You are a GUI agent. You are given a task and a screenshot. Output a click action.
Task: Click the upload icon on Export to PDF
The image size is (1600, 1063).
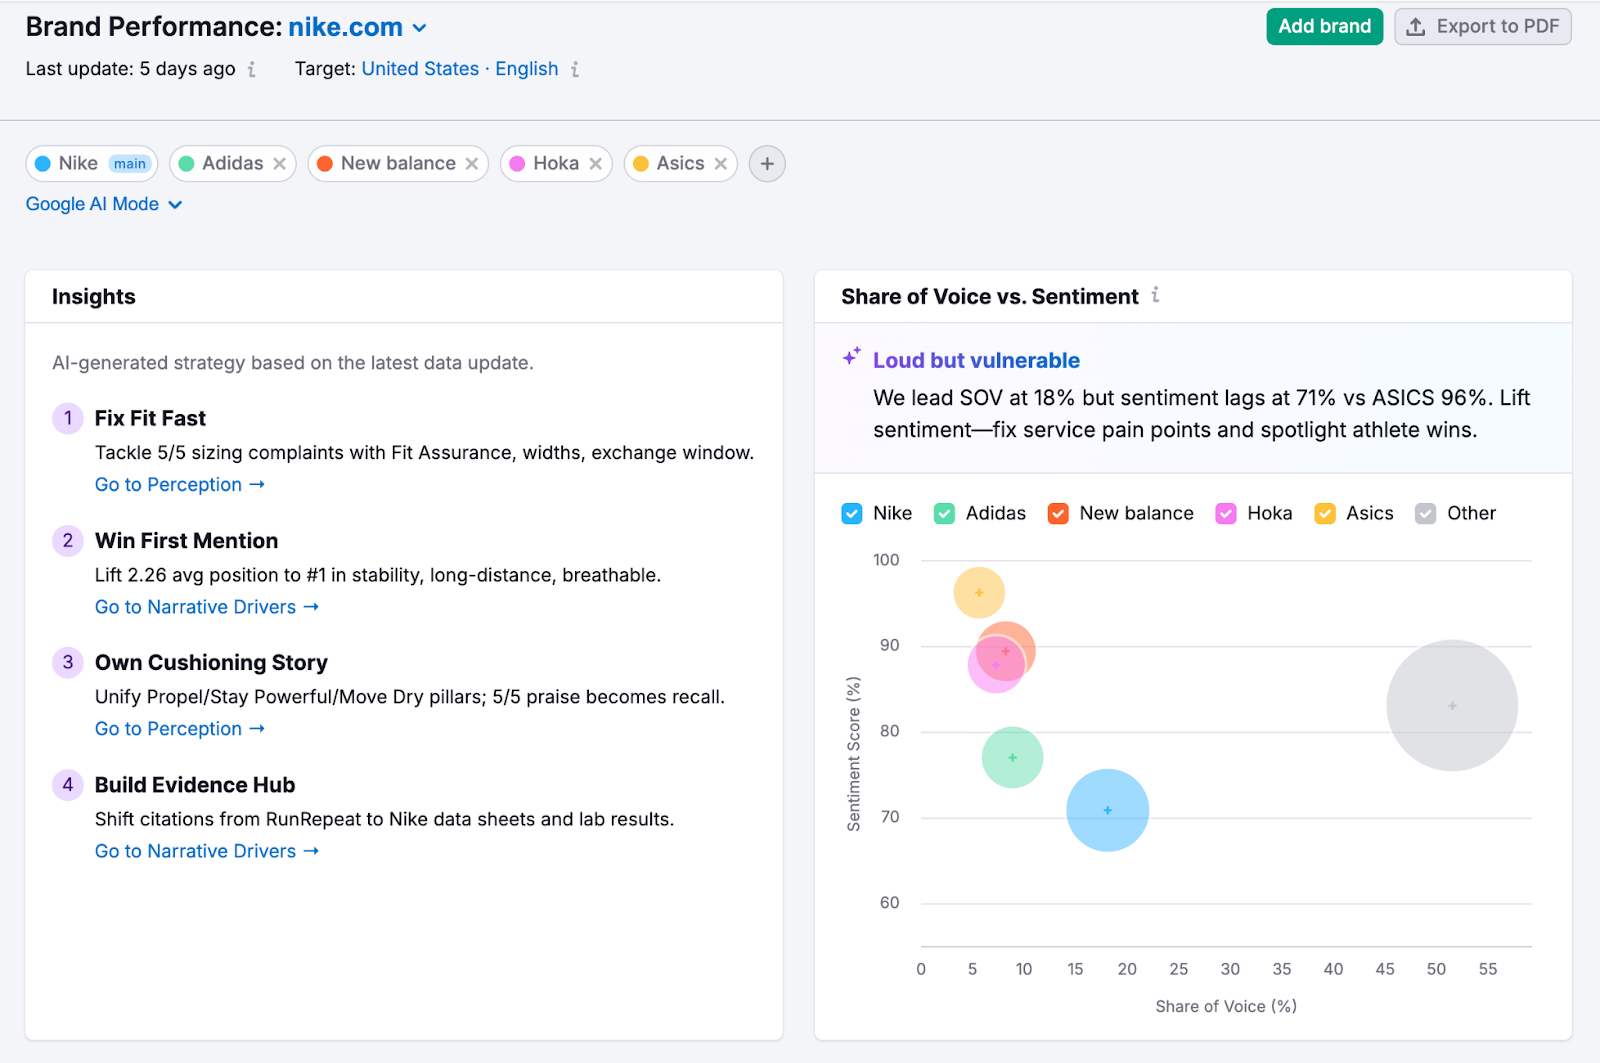coord(1416,27)
